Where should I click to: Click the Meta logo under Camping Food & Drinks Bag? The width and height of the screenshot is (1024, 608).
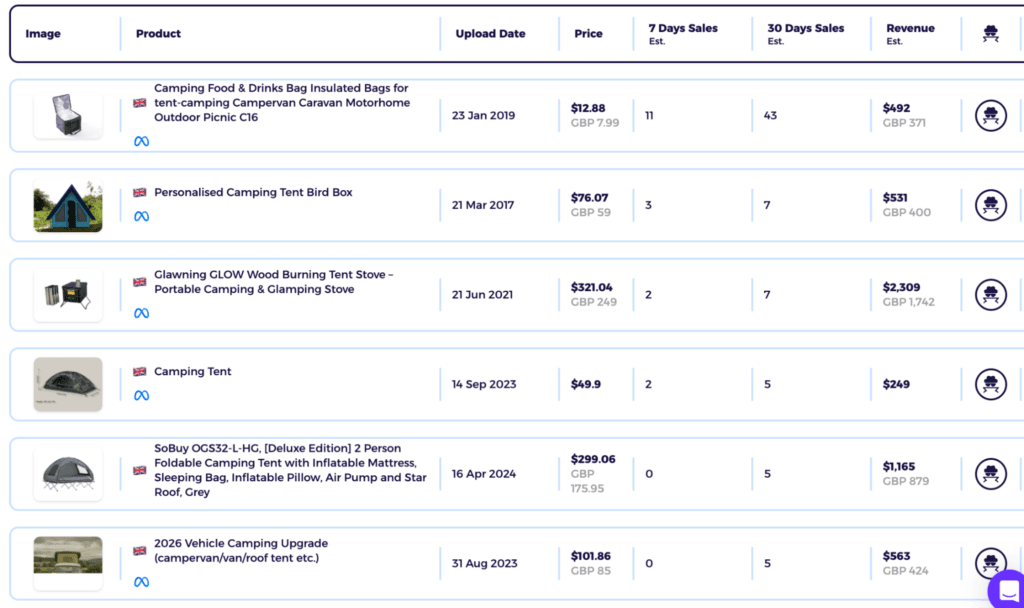coord(141,141)
